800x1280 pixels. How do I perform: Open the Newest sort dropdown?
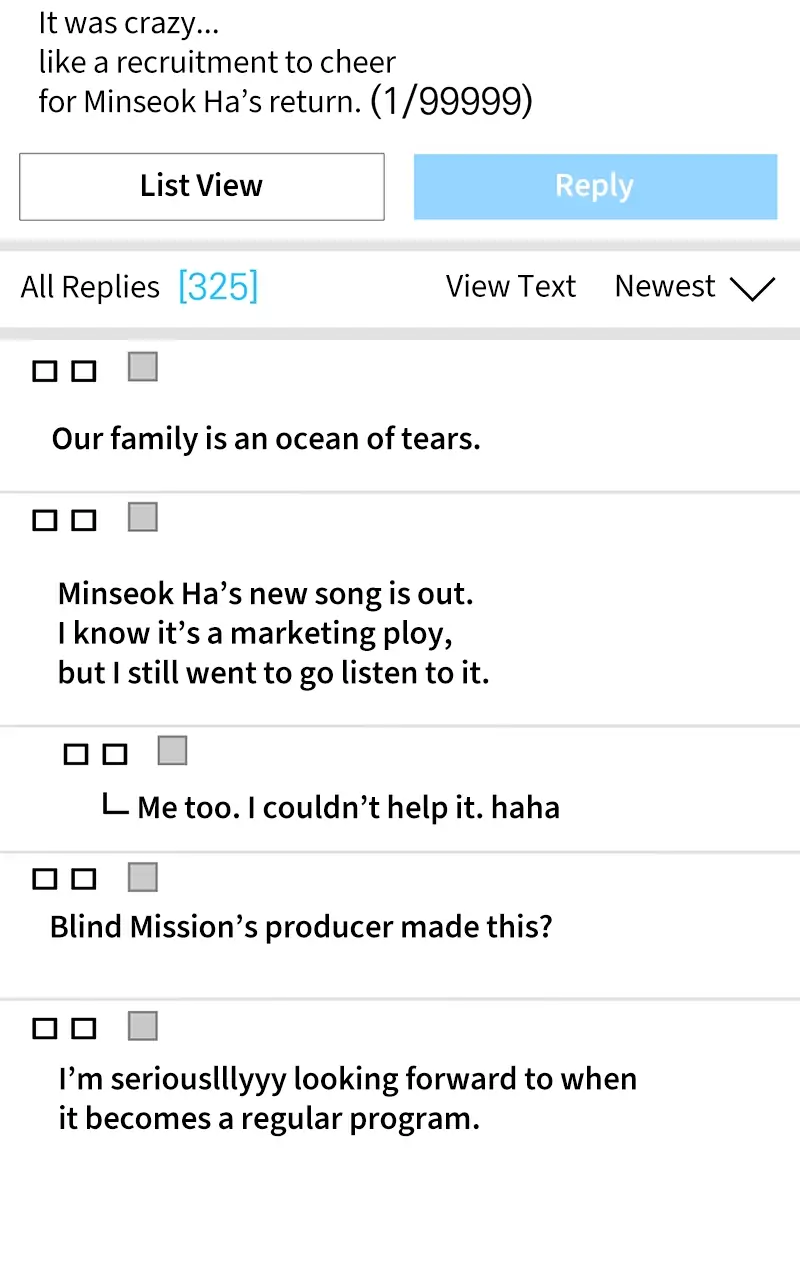click(x=666, y=287)
